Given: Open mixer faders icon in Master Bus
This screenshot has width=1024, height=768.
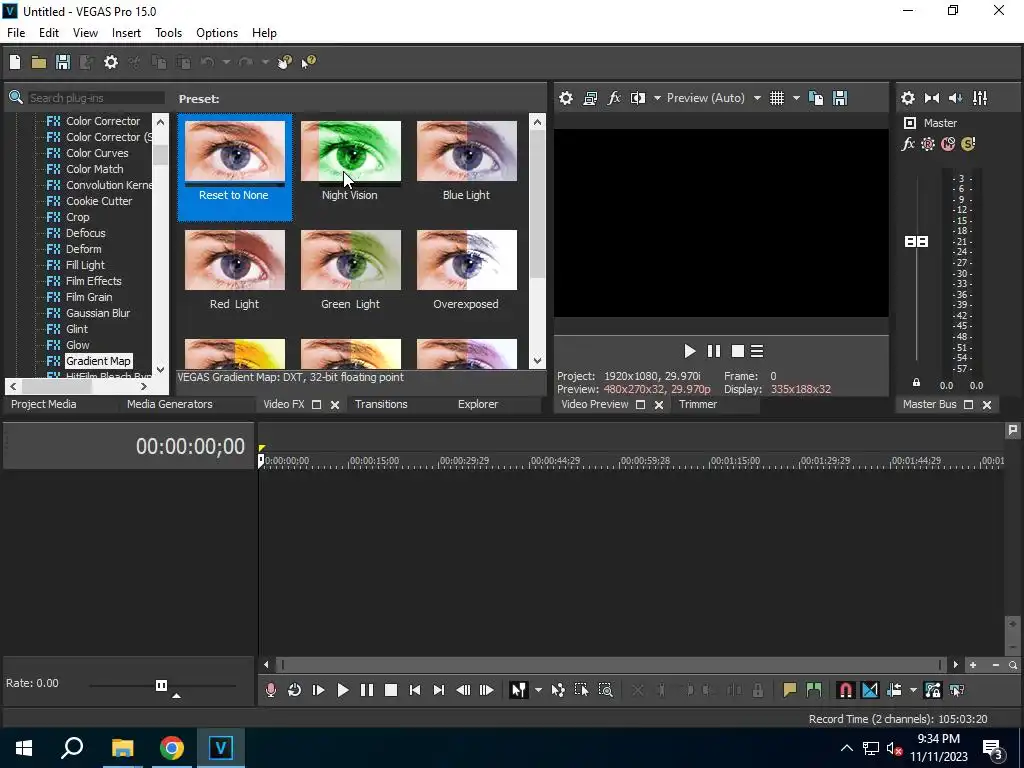Looking at the screenshot, I should coord(980,98).
